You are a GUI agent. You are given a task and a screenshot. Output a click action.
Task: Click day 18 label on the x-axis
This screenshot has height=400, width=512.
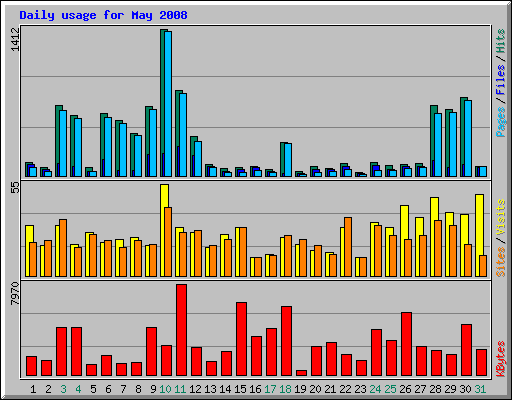tap(285, 389)
